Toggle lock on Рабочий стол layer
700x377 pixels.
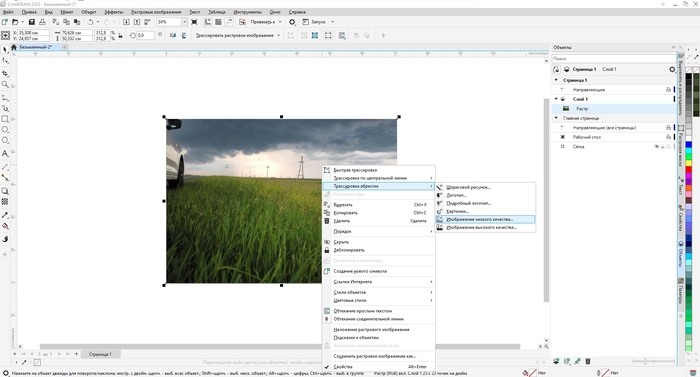click(668, 137)
